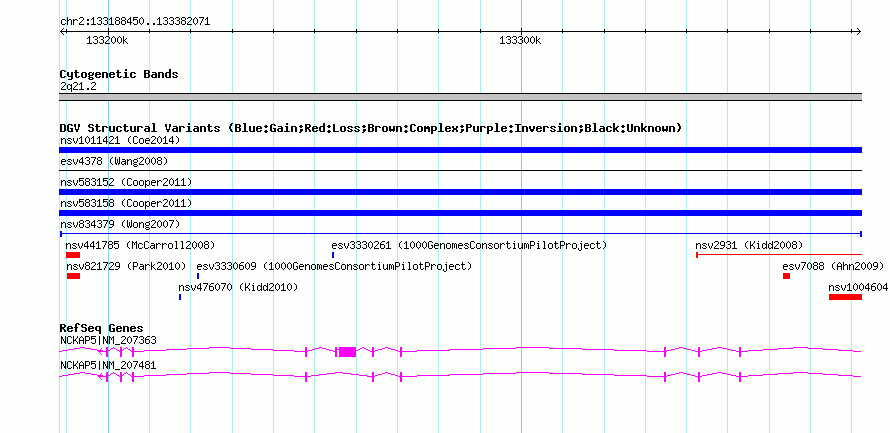Open nsv834379 (Wong2007) variant label

pos(120,224)
